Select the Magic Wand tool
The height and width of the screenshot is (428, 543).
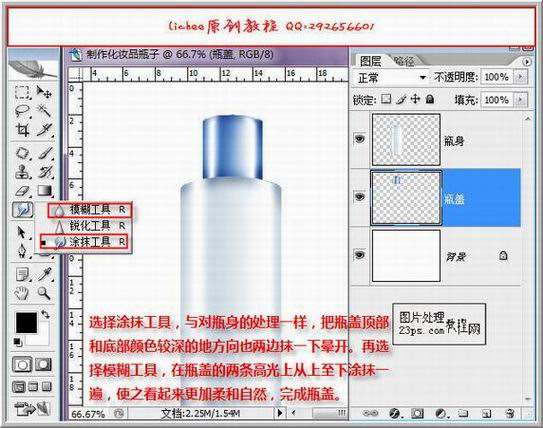44,112
